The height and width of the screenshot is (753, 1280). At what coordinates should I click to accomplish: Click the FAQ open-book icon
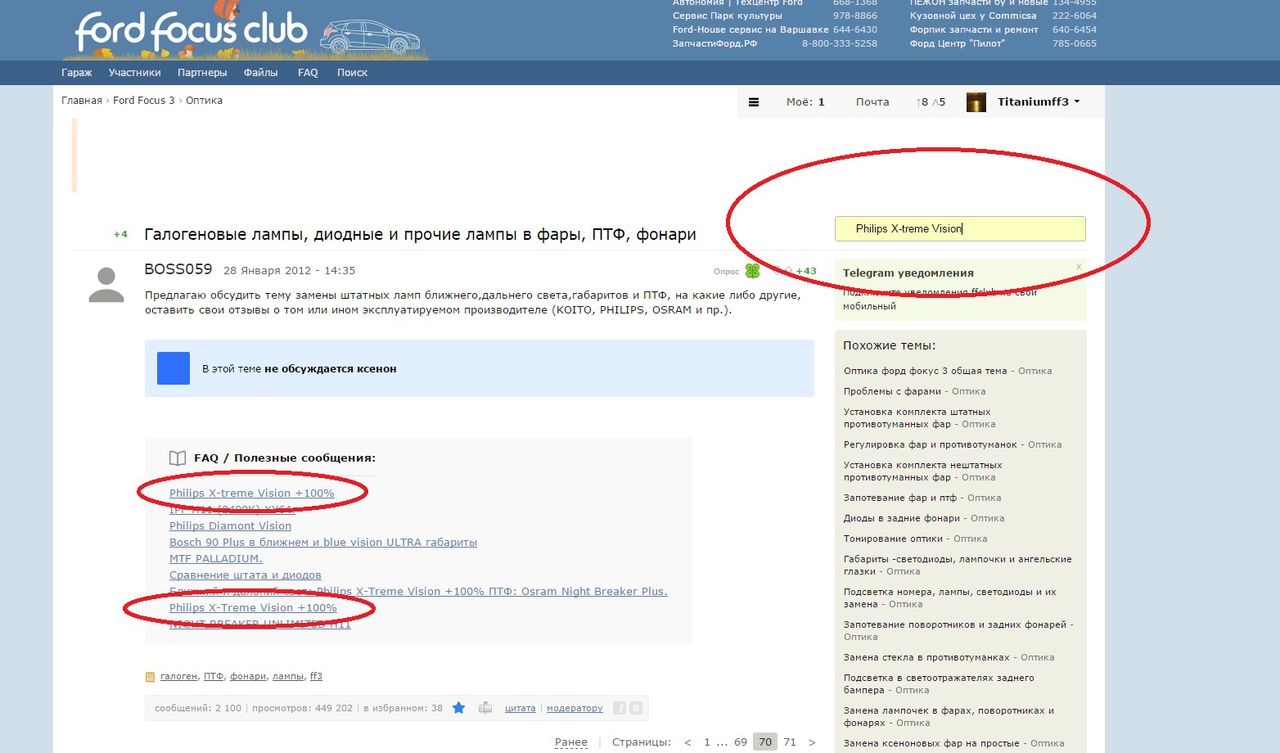click(177, 458)
